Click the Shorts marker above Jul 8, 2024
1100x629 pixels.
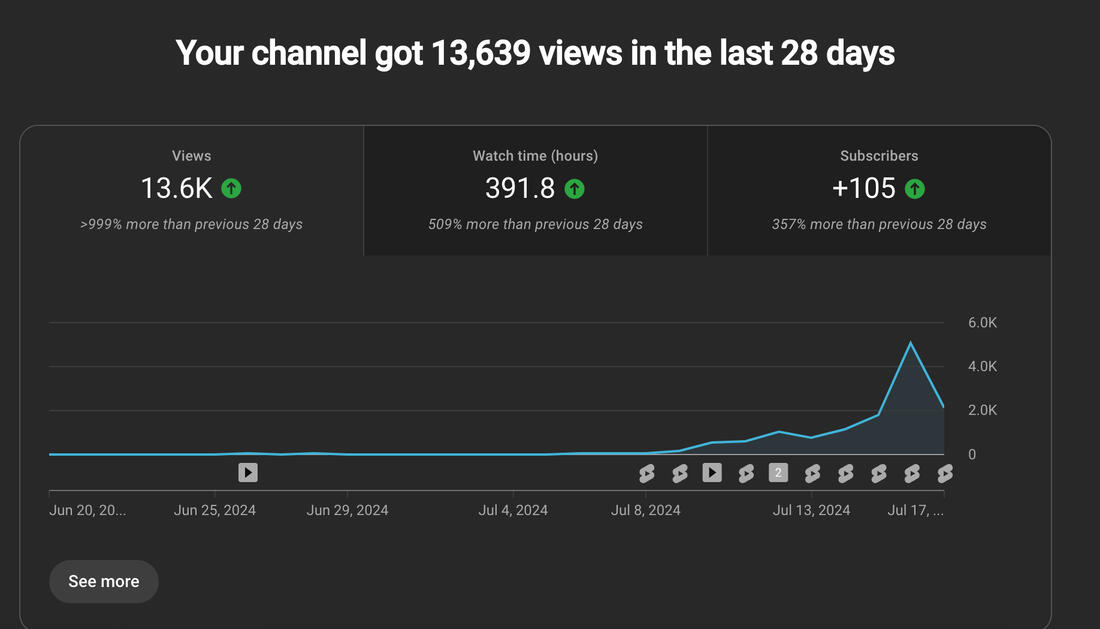pos(646,473)
